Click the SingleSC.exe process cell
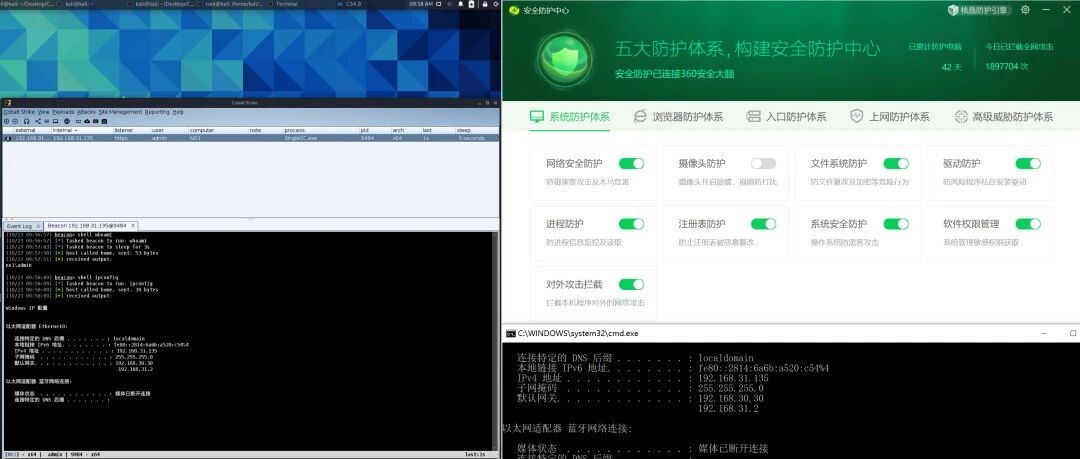Screen dimensions: 1080x459 pyautogui.click(x=301, y=139)
